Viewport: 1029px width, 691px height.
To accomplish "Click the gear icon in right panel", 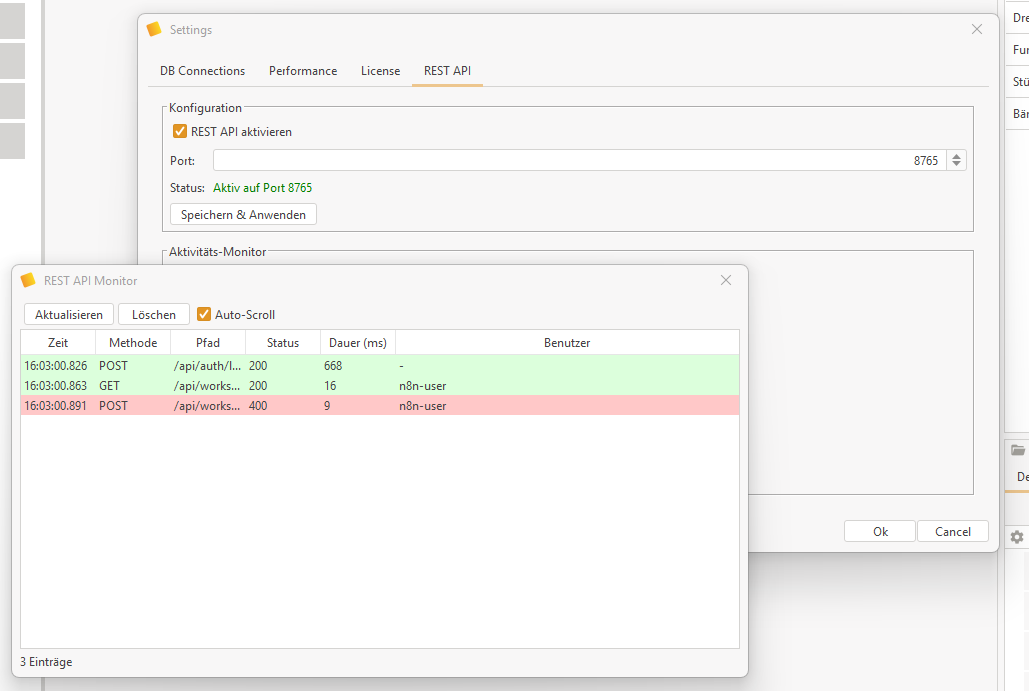I will [1017, 537].
